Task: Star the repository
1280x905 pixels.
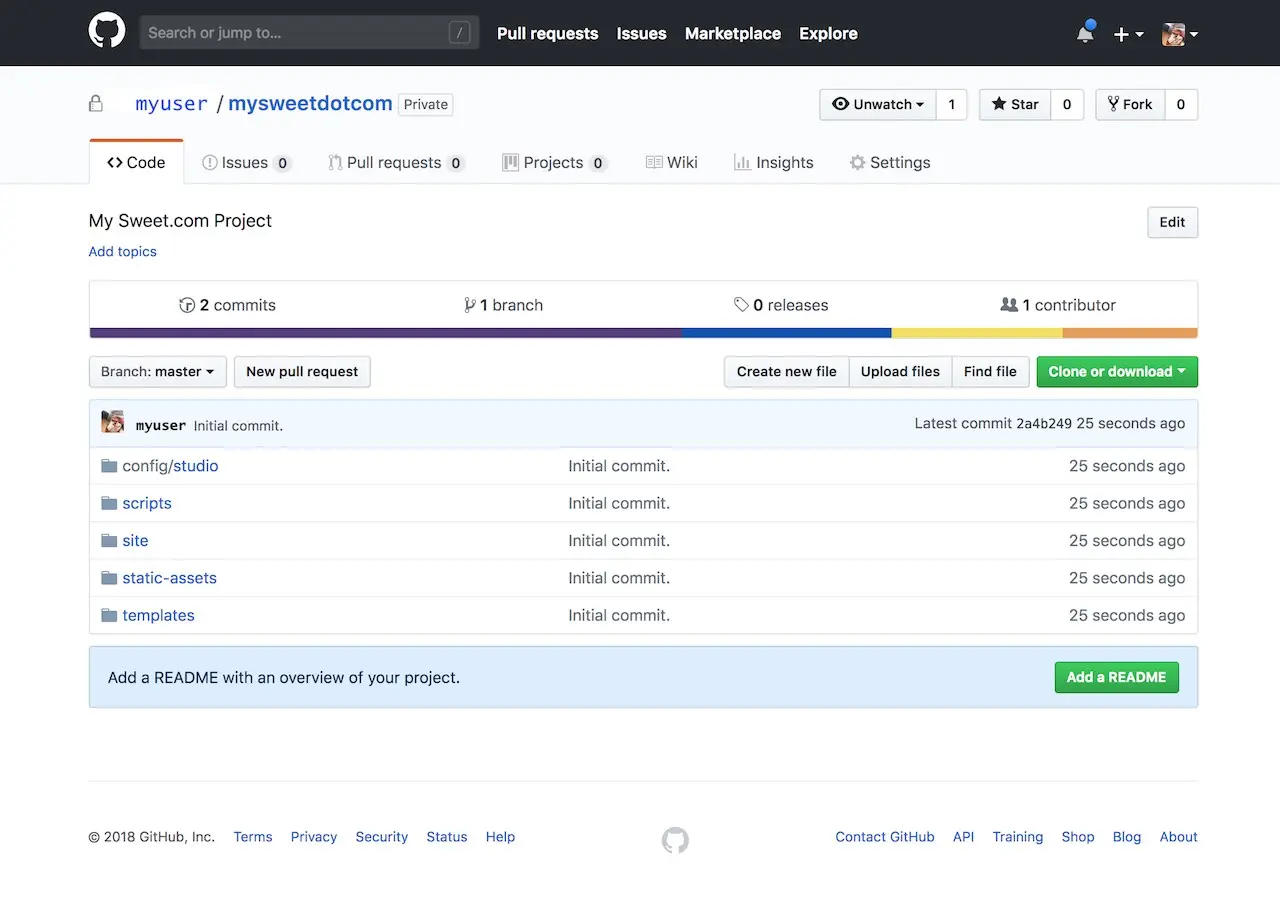Action: 1015,104
